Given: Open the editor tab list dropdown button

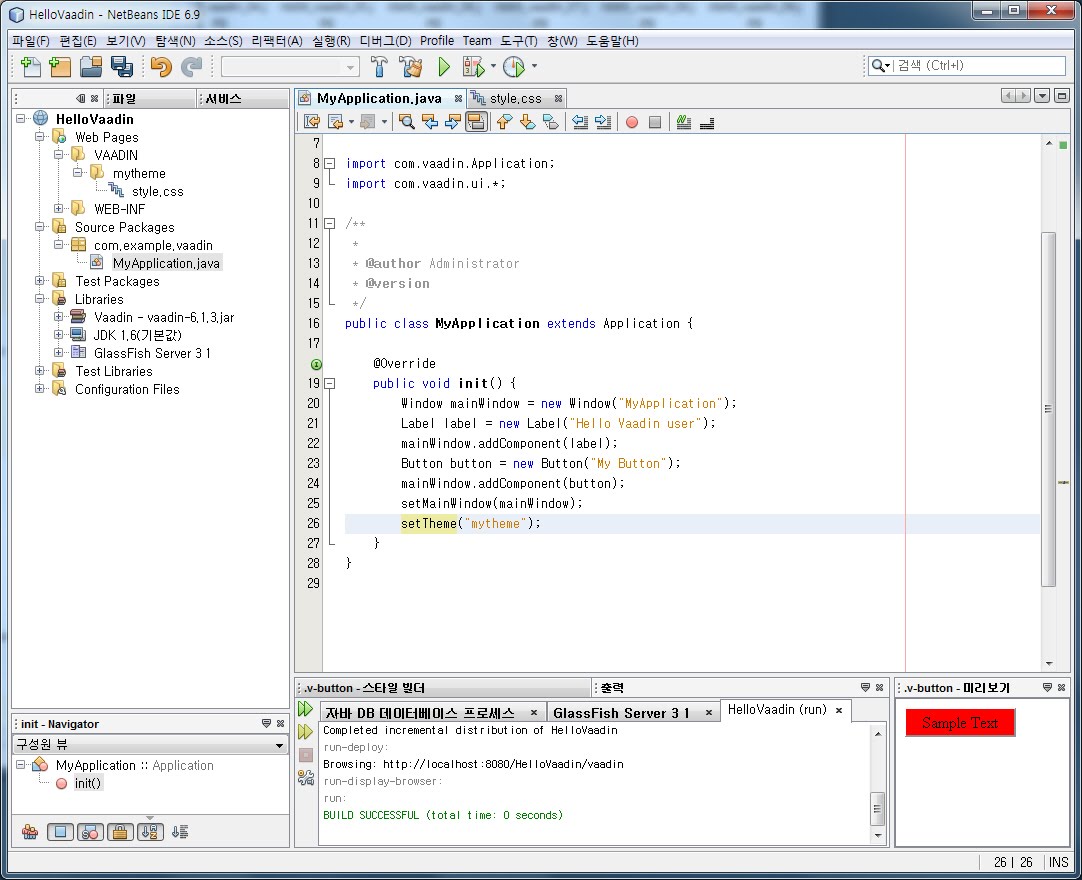Looking at the screenshot, I should 1042,96.
